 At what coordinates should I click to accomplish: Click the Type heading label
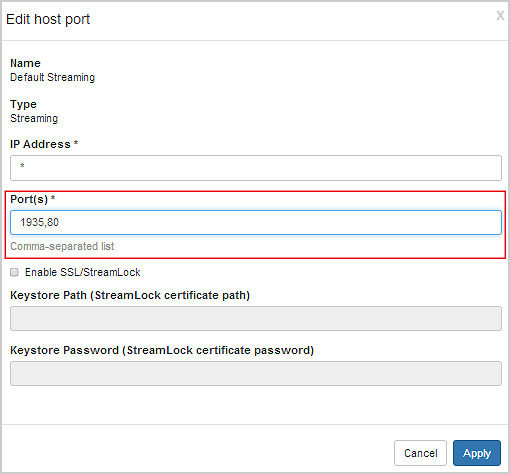point(23,104)
